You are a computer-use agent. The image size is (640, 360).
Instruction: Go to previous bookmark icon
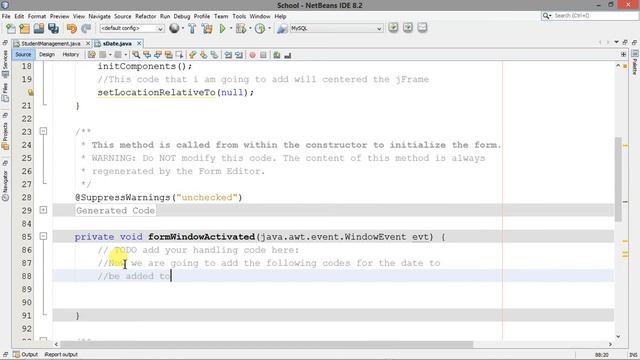192,55
